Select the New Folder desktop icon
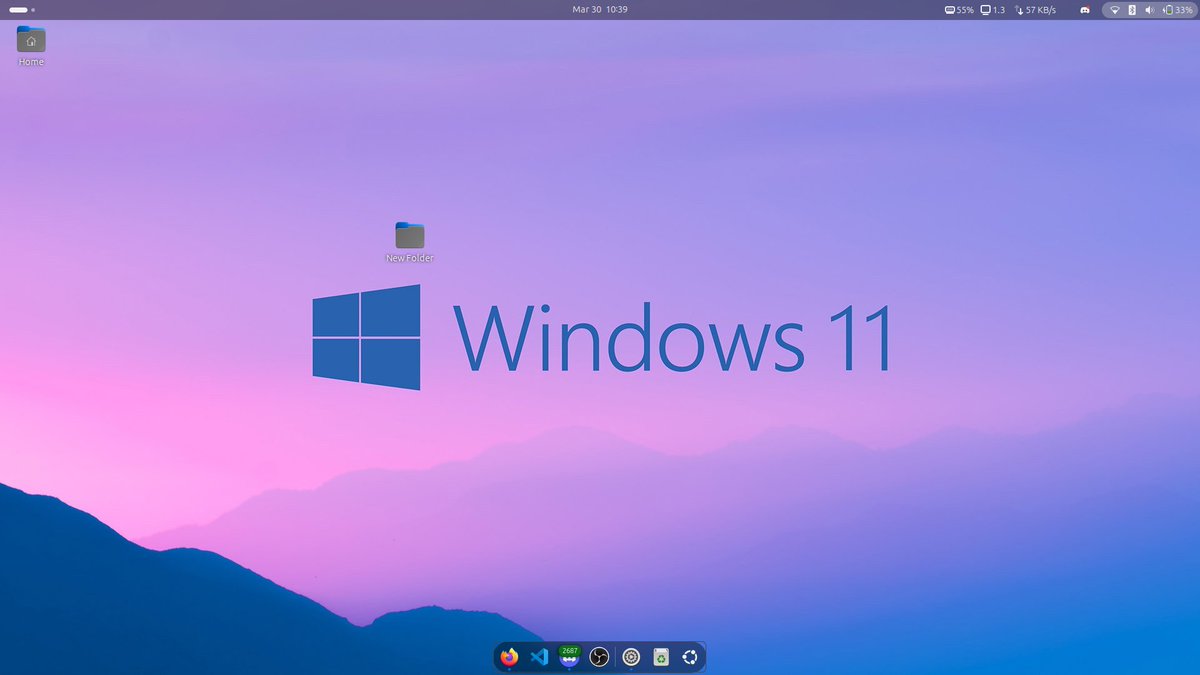1200x675 pixels. pyautogui.click(x=410, y=242)
